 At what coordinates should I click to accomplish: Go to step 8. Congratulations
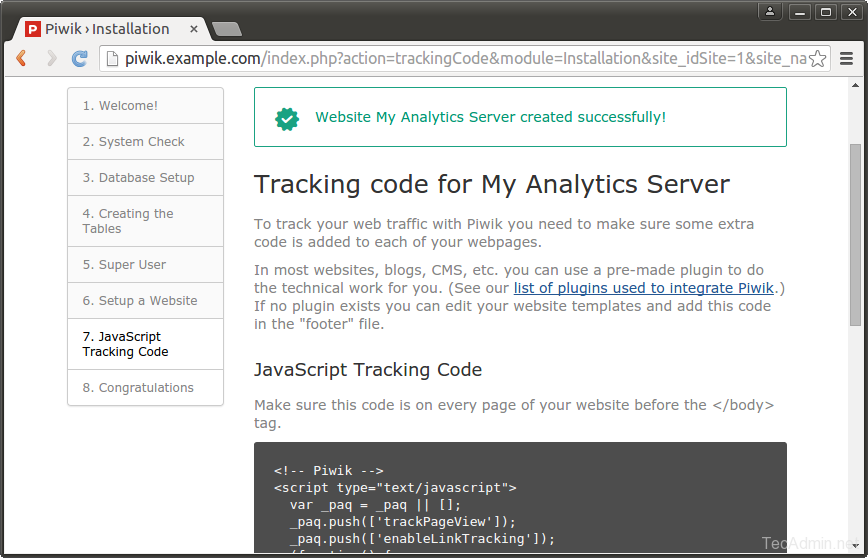(138, 388)
